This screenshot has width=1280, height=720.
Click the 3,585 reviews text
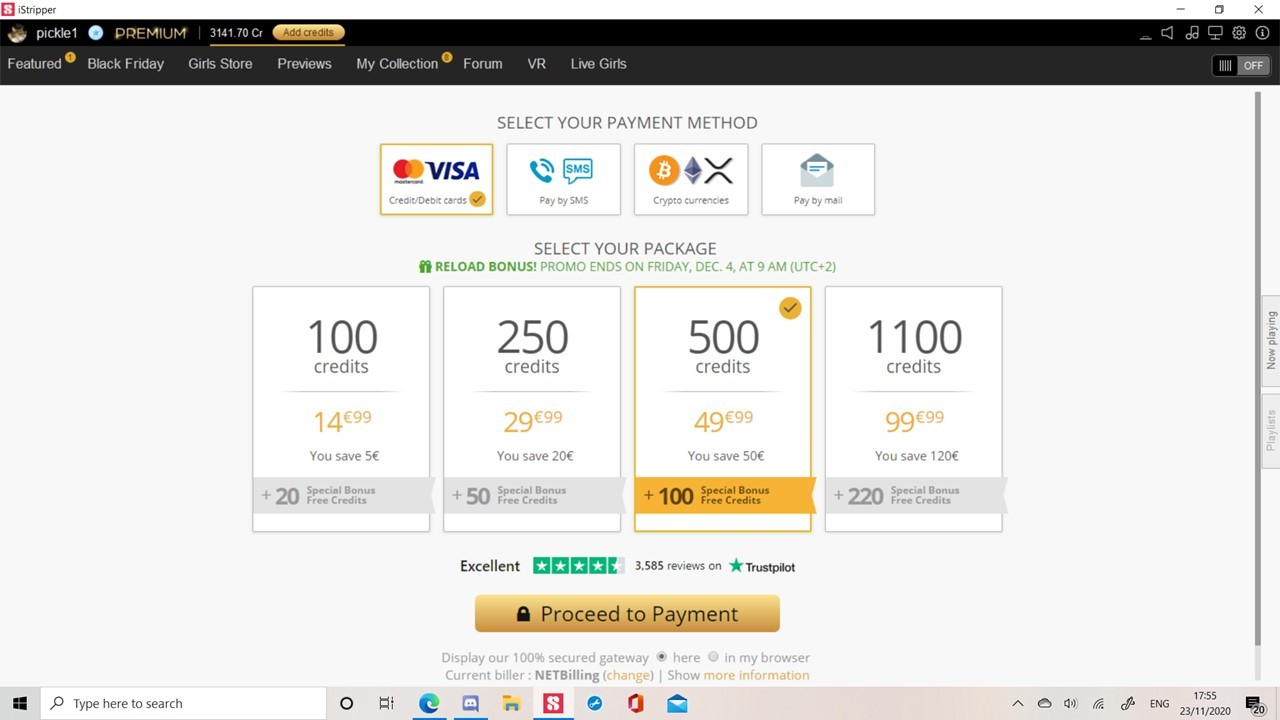coord(678,566)
